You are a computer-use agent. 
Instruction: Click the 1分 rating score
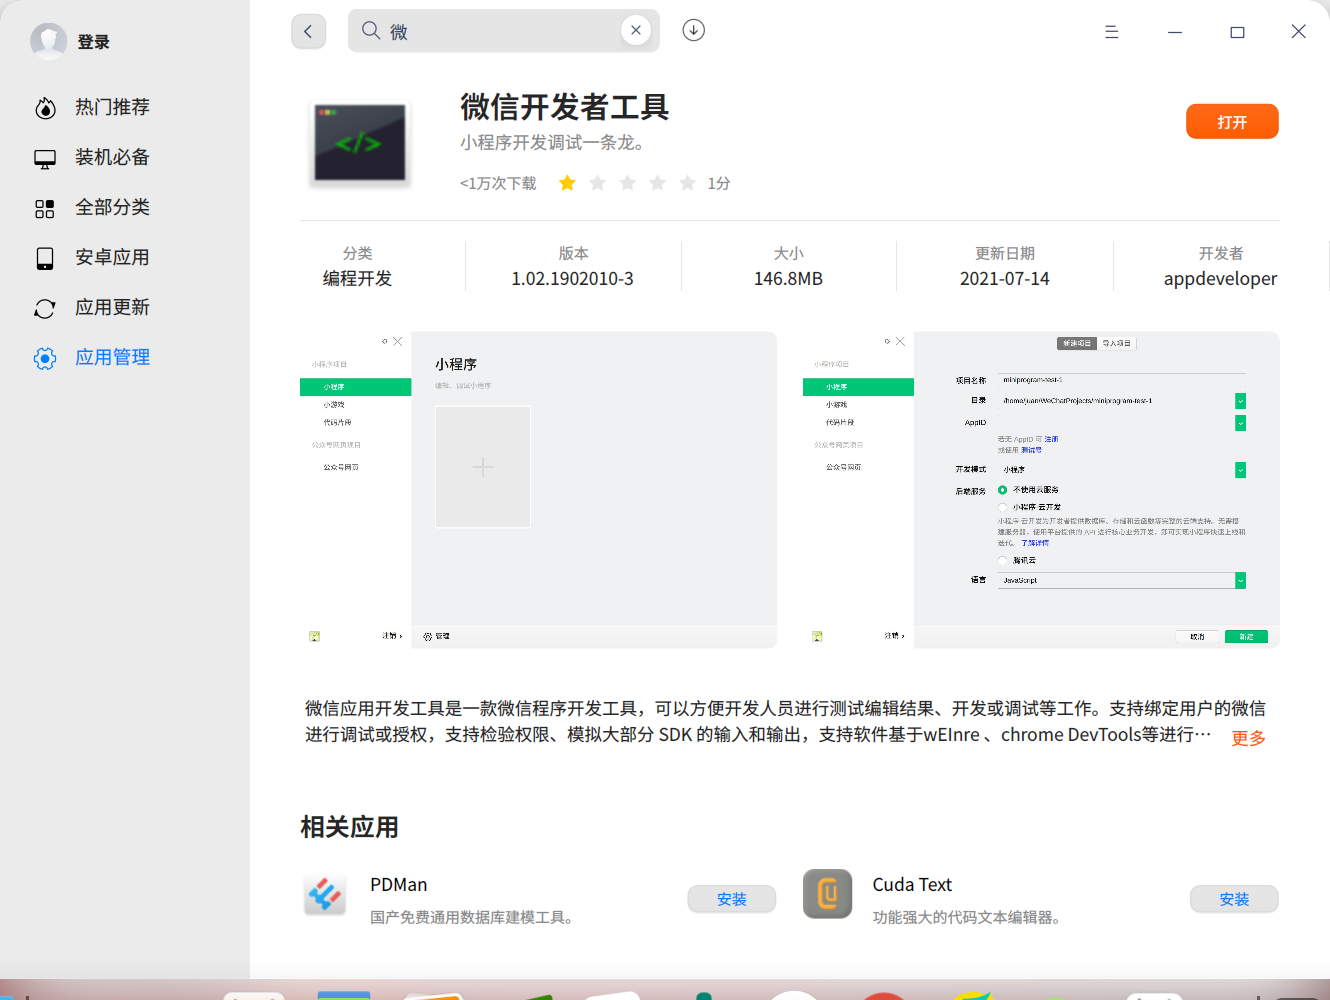[719, 184]
